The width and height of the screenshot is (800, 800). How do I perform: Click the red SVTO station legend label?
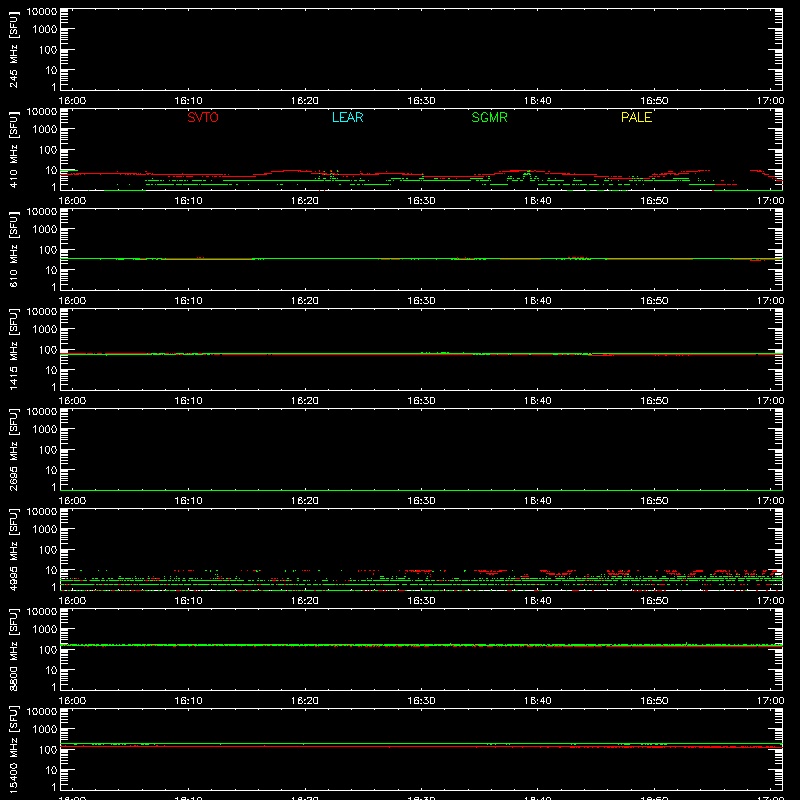pos(203,117)
